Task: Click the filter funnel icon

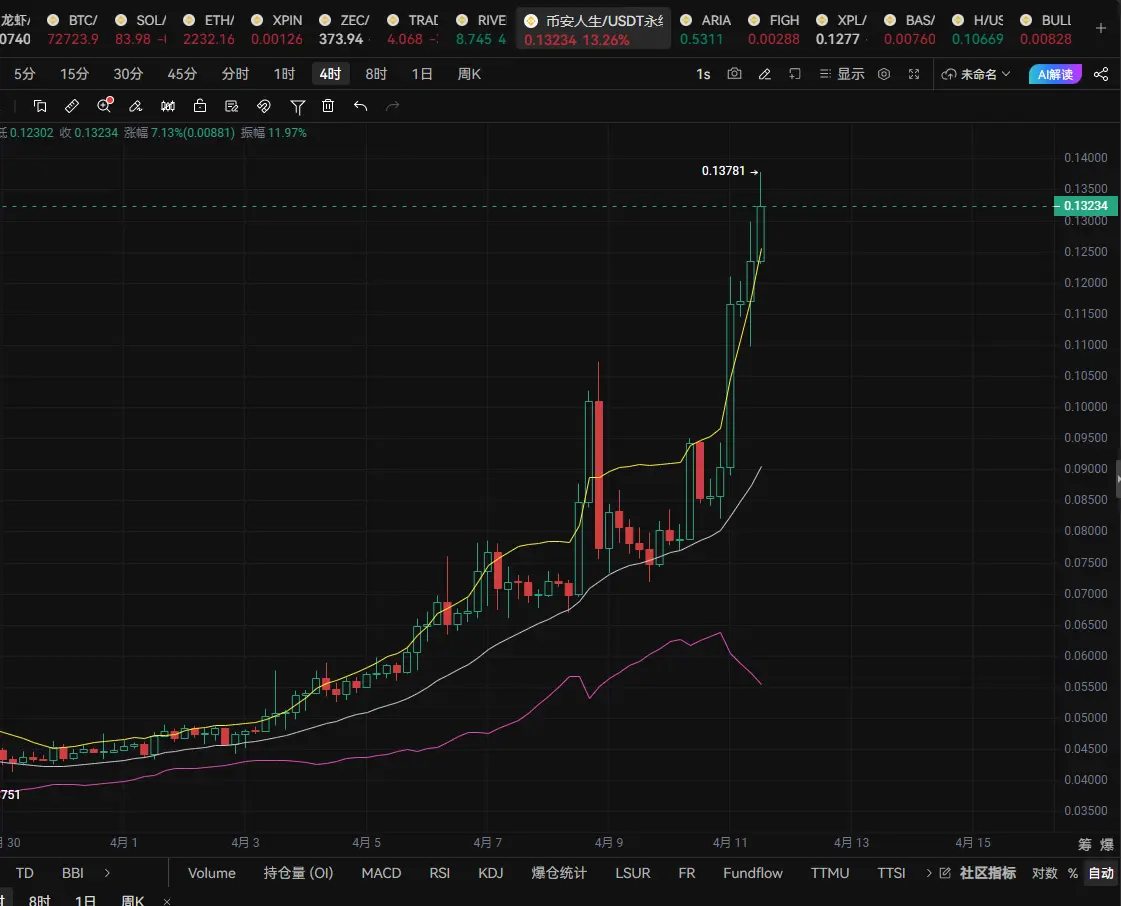Action: 297,107
